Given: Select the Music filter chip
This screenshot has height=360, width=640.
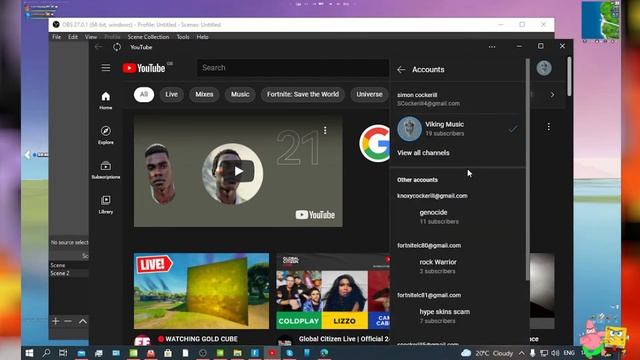Looking at the screenshot, I should click(240, 94).
